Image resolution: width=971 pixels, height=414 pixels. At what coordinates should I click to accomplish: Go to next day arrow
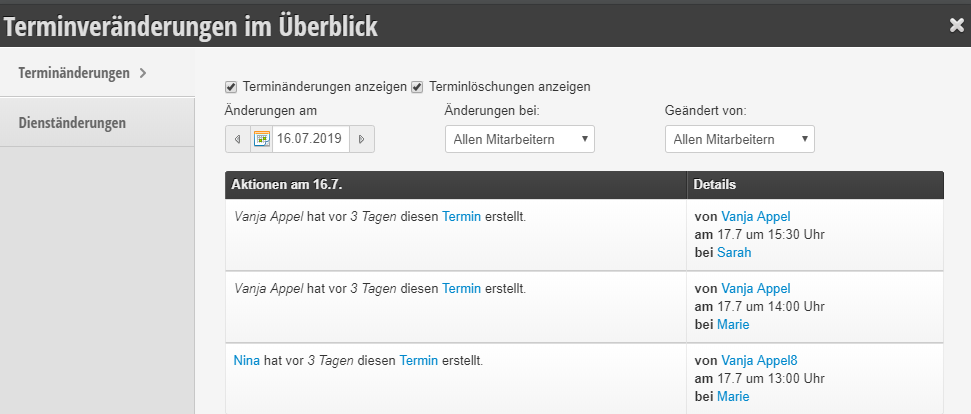click(362, 139)
